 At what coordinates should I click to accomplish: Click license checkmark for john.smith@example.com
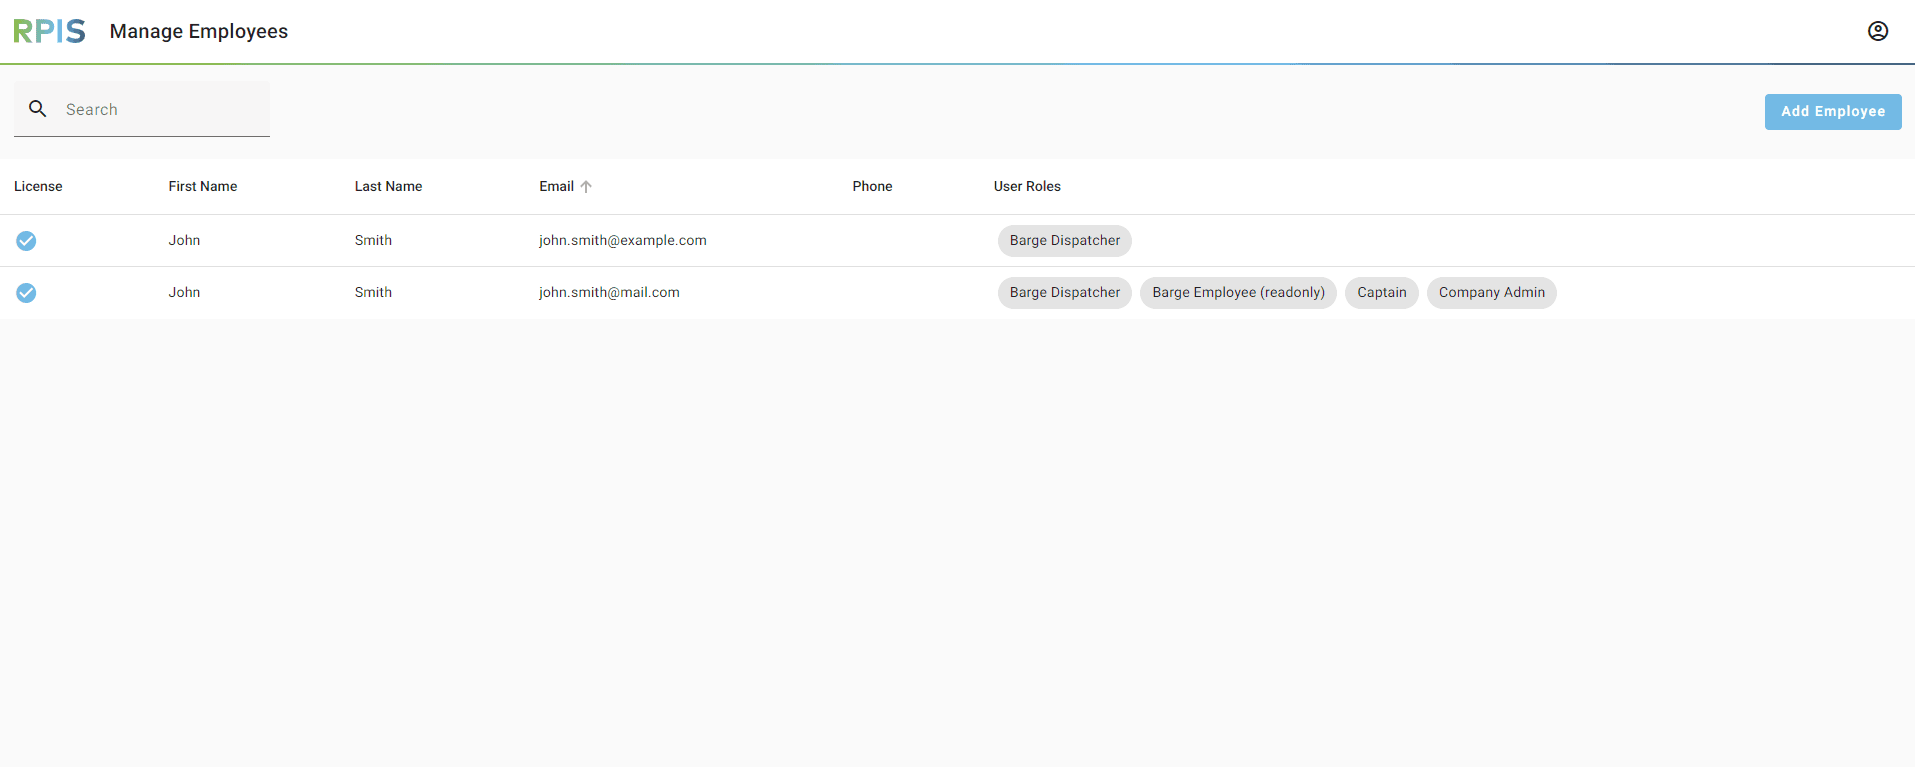point(26,241)
